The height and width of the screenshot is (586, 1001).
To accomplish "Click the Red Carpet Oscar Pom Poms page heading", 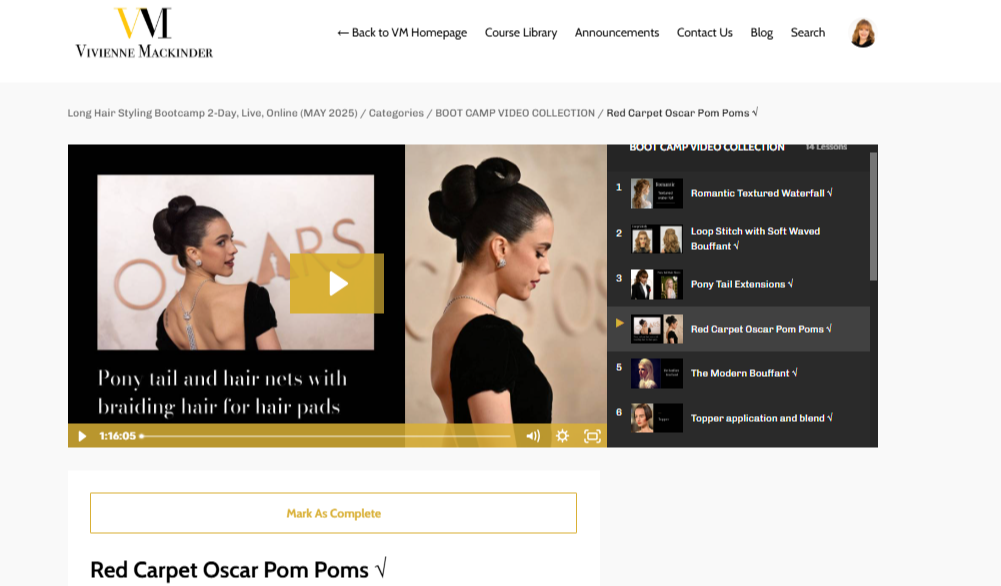I will click(x=238, y=569).
